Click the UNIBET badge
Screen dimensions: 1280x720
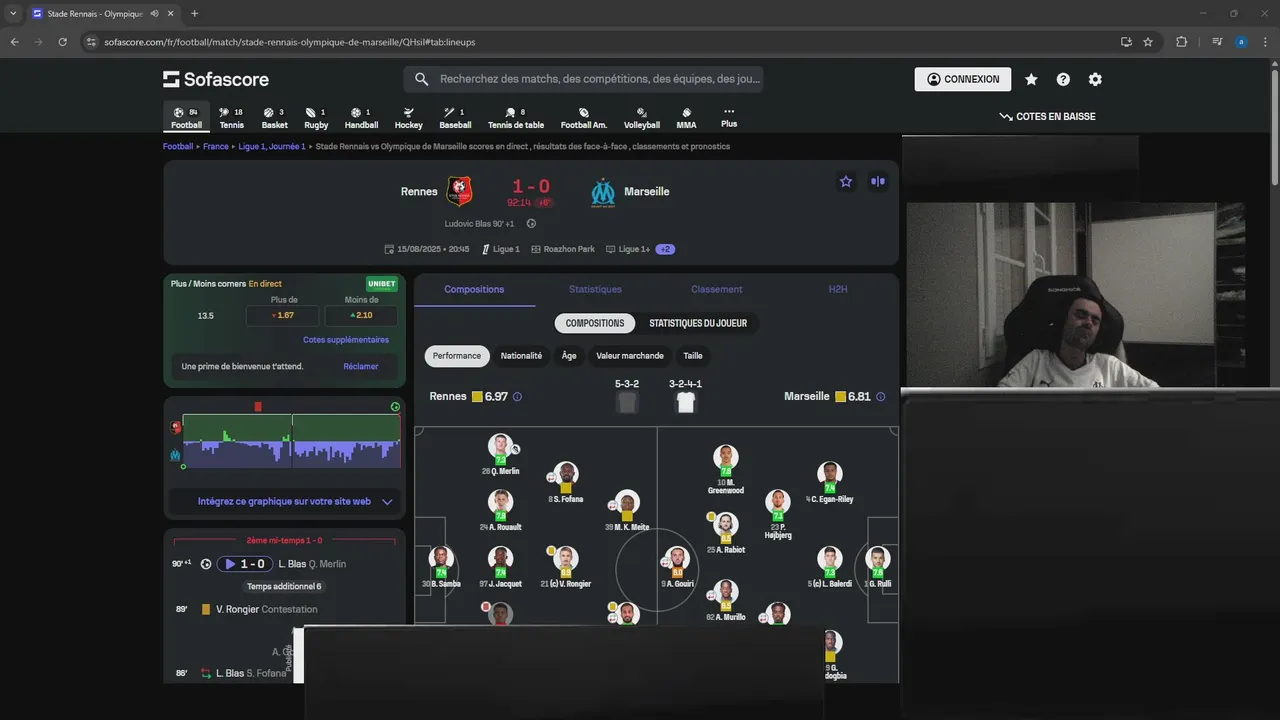pos(382,284)
